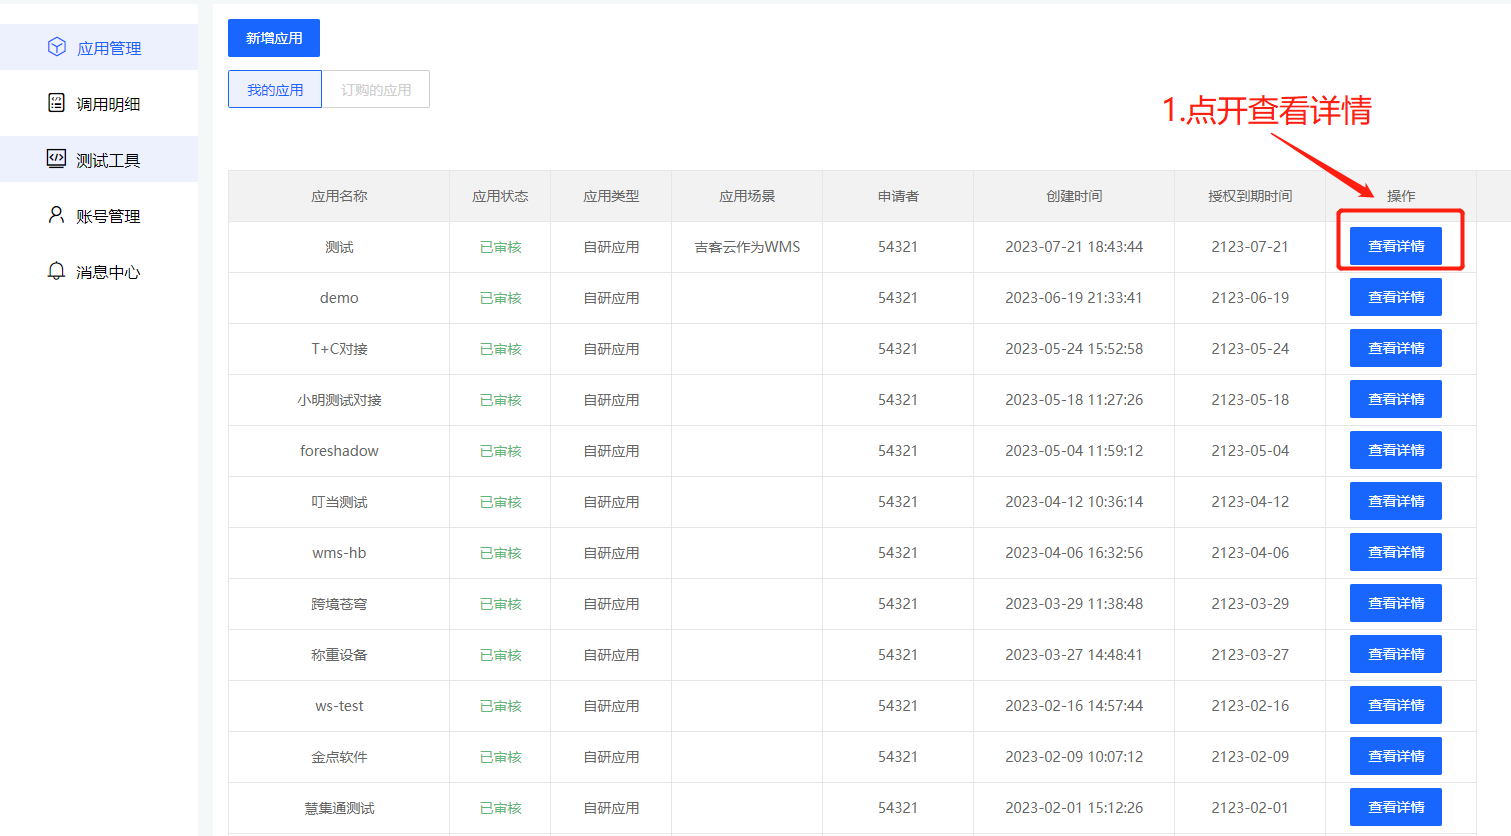Open 查看详情 for T+C对接

click(x=1395, y=348)
